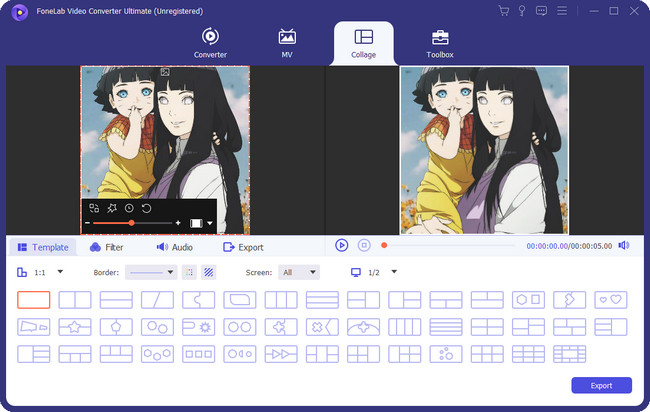The height and width of the screenshot is (412, 650).
Task: Select the four vertical columns template
Action: click(x=405, y=327)
